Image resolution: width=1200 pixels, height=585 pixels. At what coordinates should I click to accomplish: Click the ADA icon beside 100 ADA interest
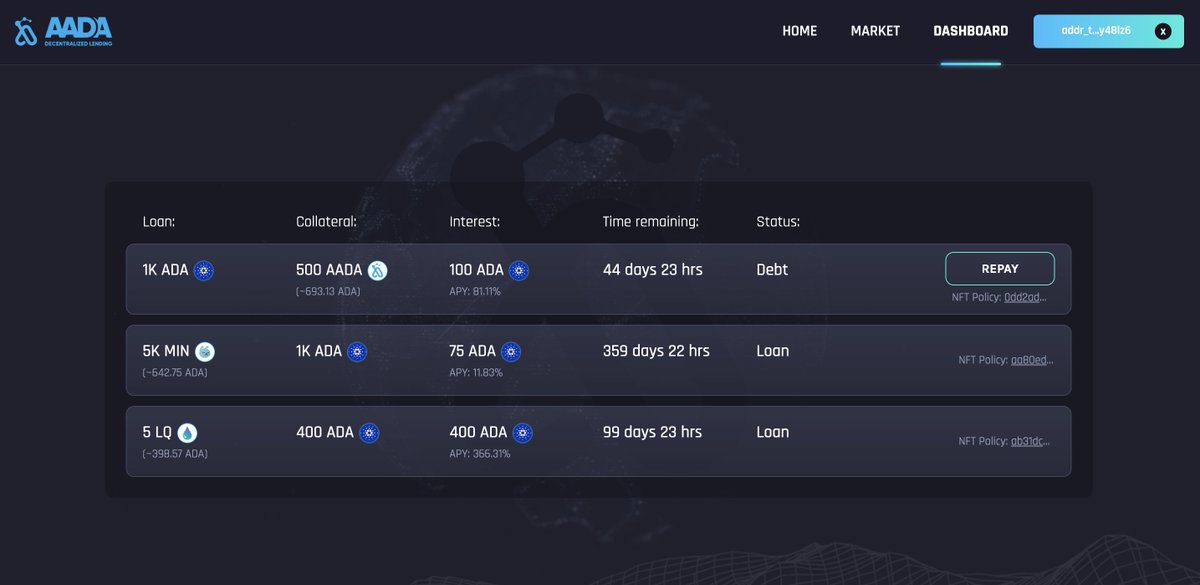519,270
